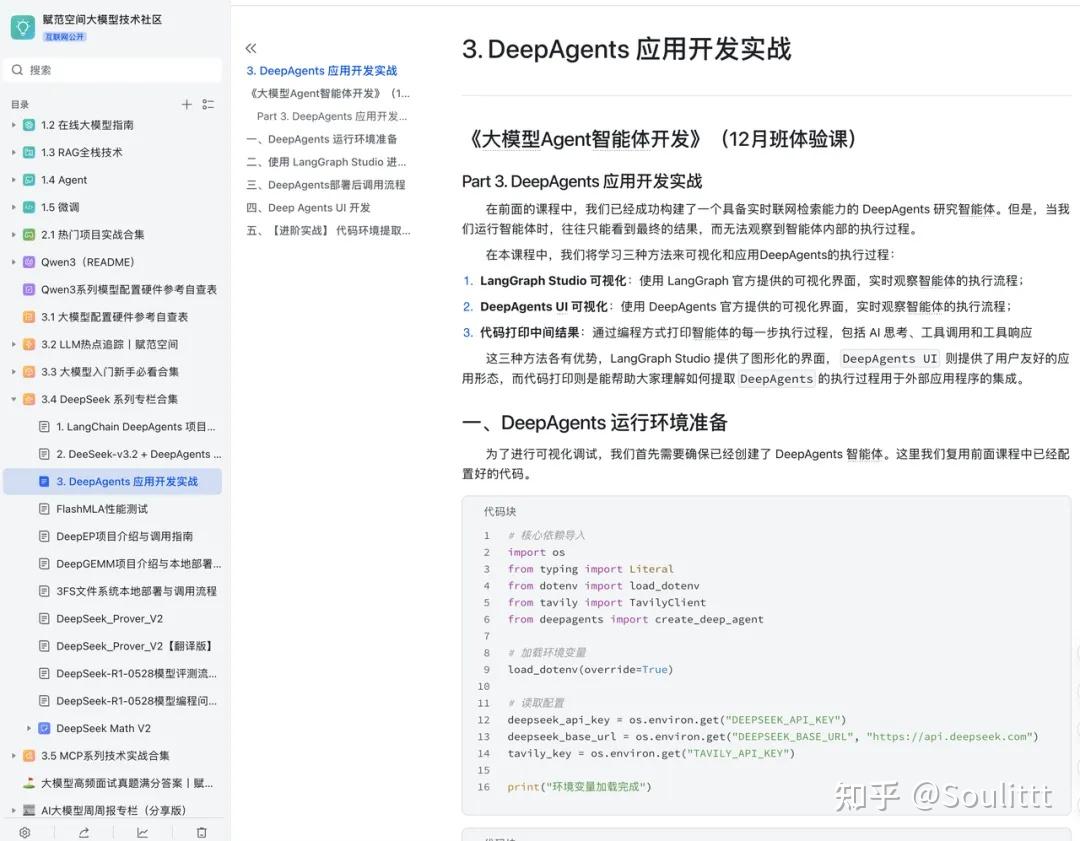Click the 代码块 label of code block
This screenshot has width=1080, height=841.
point(499,511)
